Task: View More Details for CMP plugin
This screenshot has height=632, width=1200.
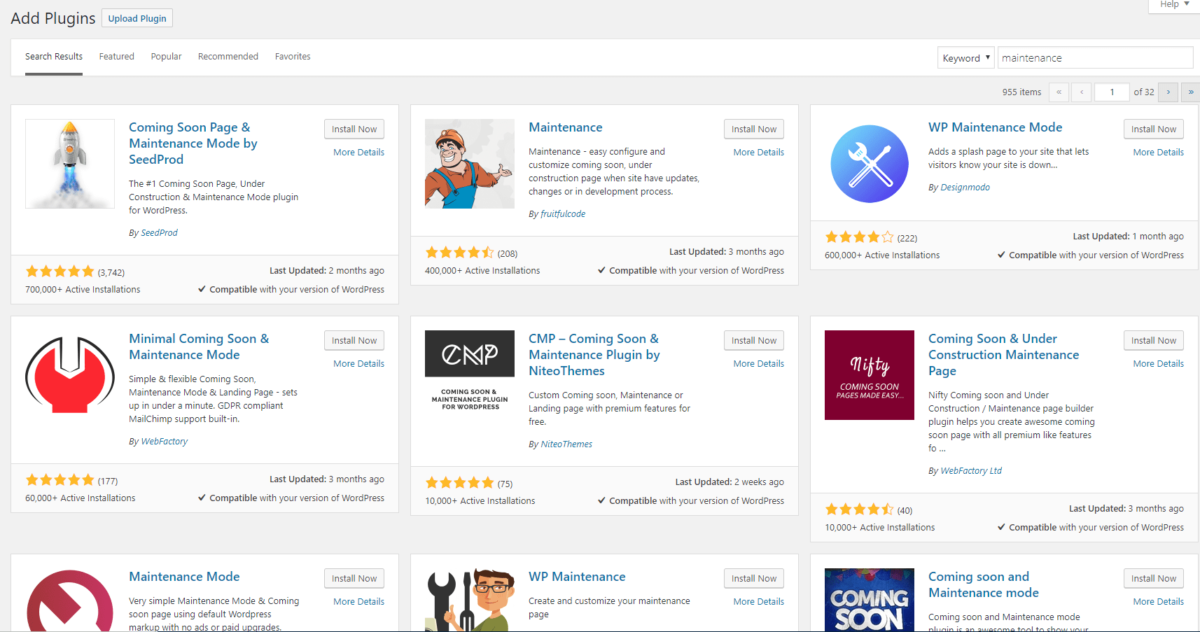Action: 759,363
